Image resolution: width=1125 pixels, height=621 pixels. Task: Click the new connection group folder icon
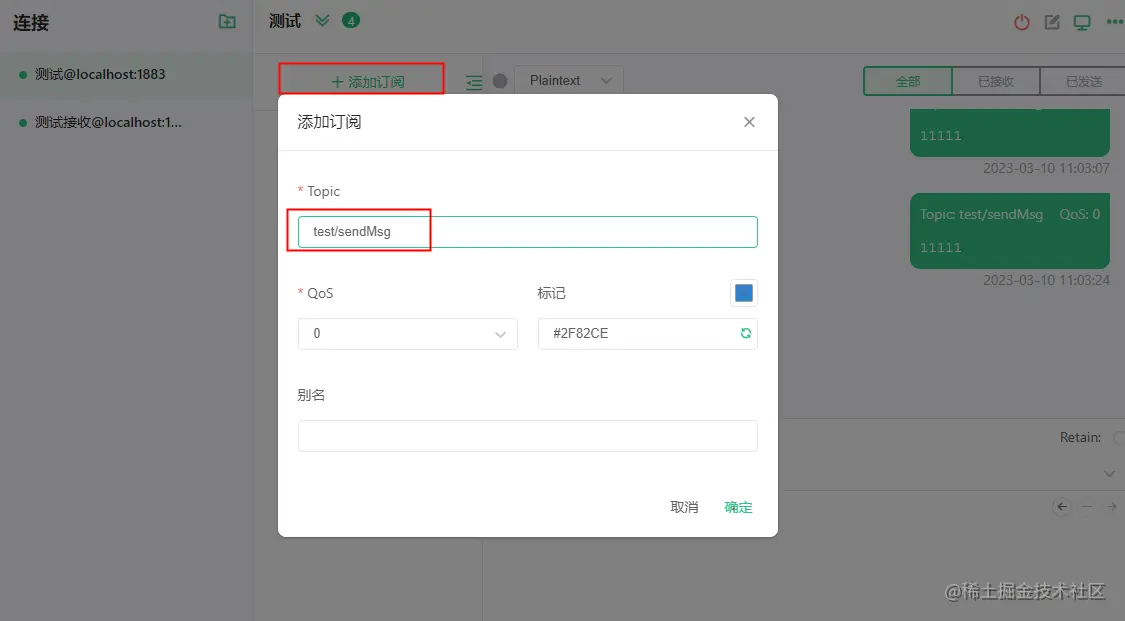[x=227, y=22]
